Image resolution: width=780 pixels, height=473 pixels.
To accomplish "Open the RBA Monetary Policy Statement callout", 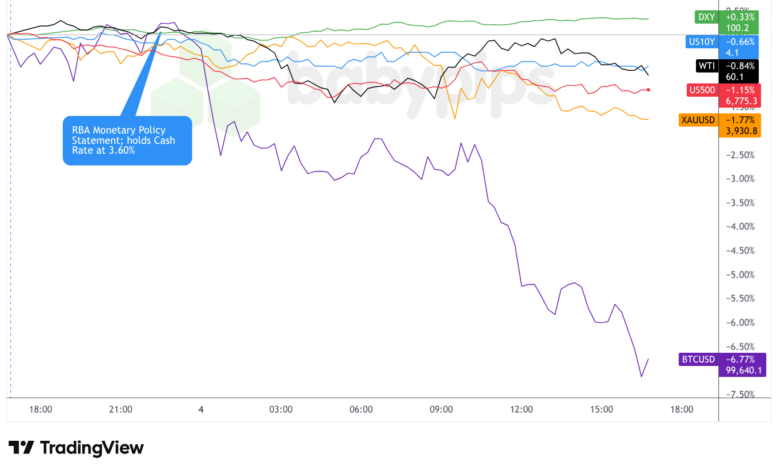I will click(126, 140).
